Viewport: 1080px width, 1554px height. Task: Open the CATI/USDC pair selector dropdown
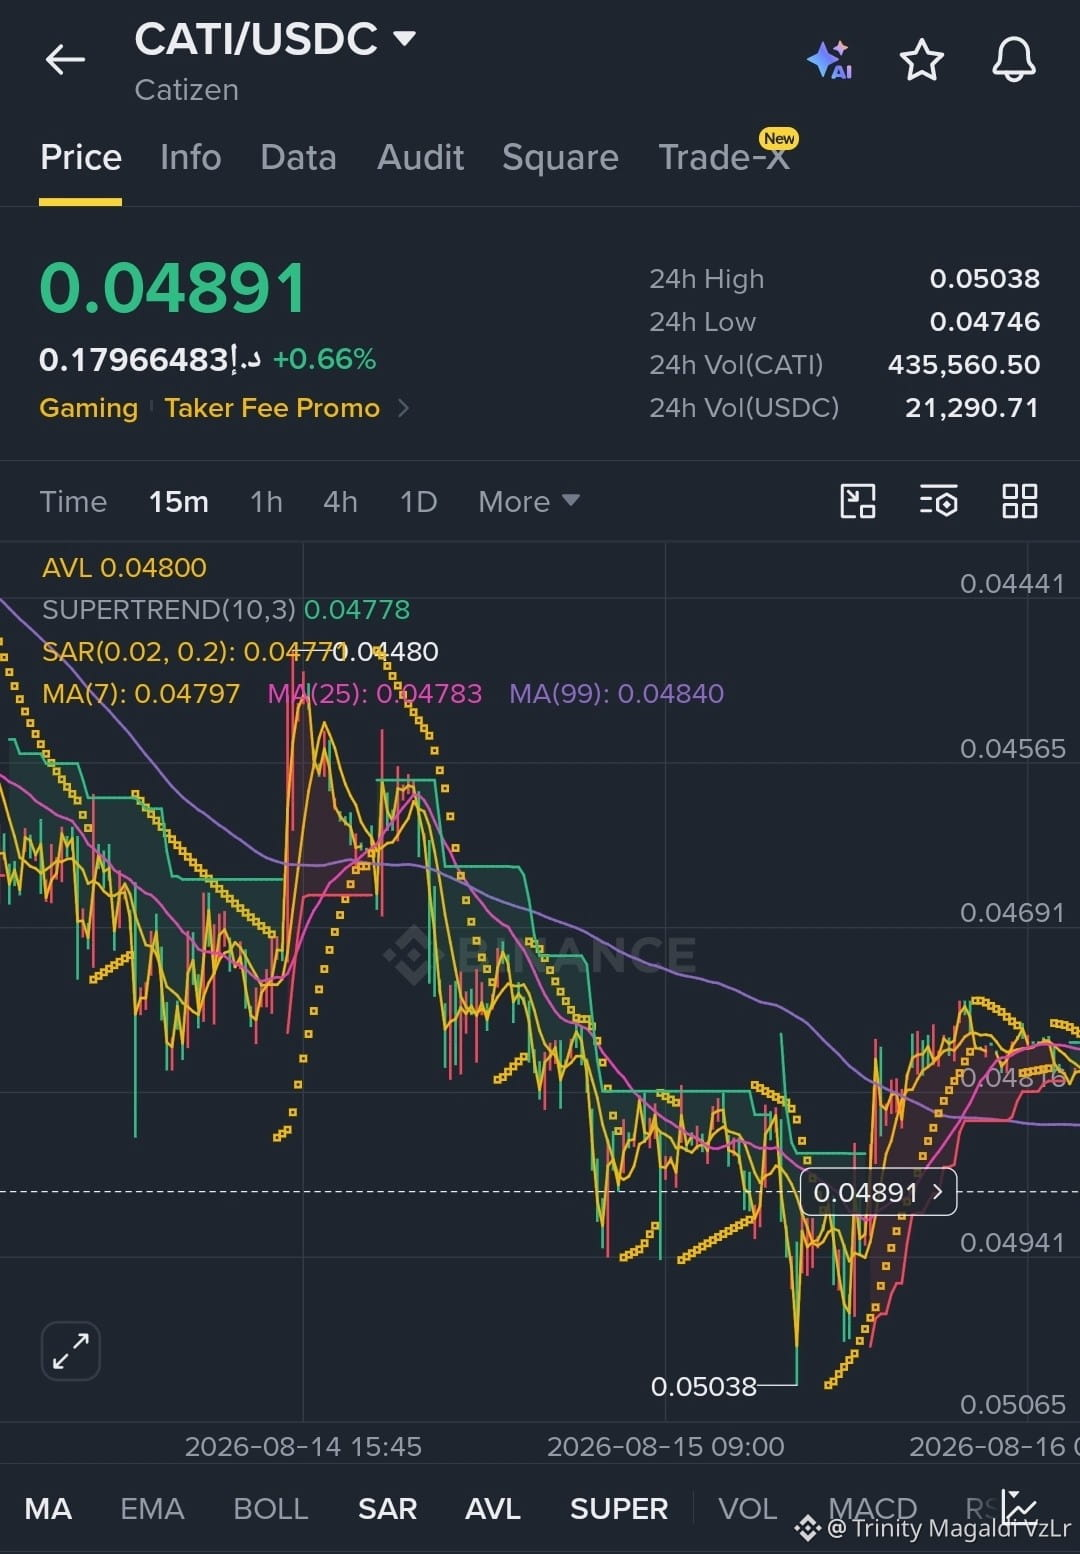pyautogui.click(x=404, y=39)
